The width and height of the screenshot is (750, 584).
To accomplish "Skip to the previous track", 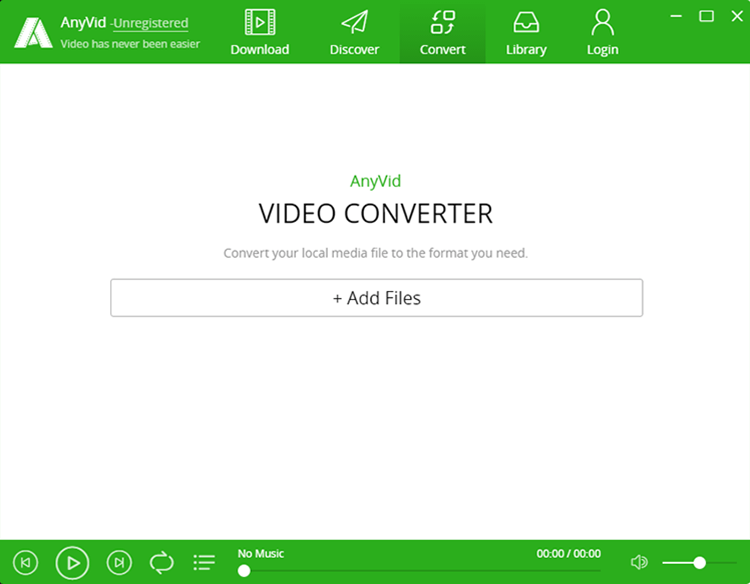I will pos(25,562).
